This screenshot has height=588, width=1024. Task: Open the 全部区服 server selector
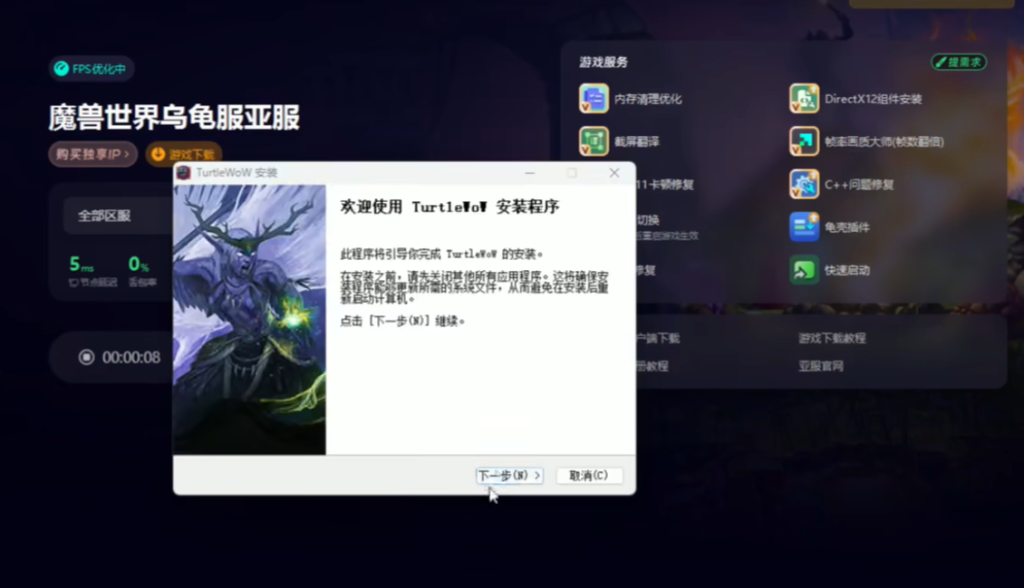point(118,216)
